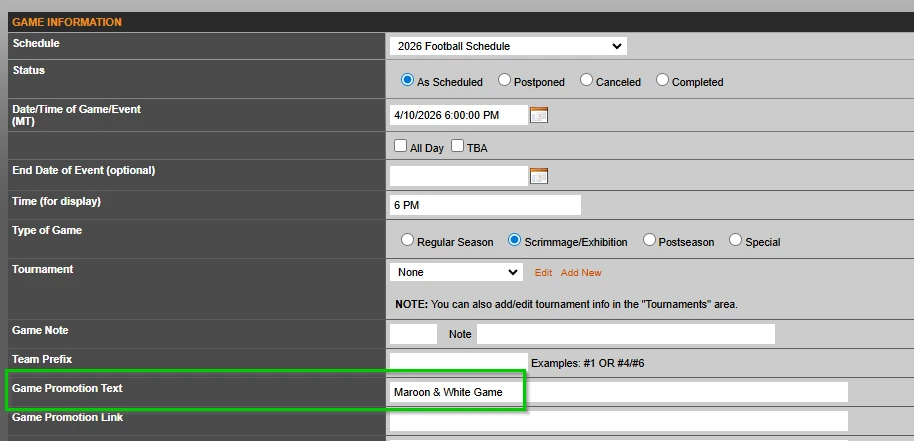Select the Canceled status
This screenshot has height=441, width=914.
coord(586,80)
